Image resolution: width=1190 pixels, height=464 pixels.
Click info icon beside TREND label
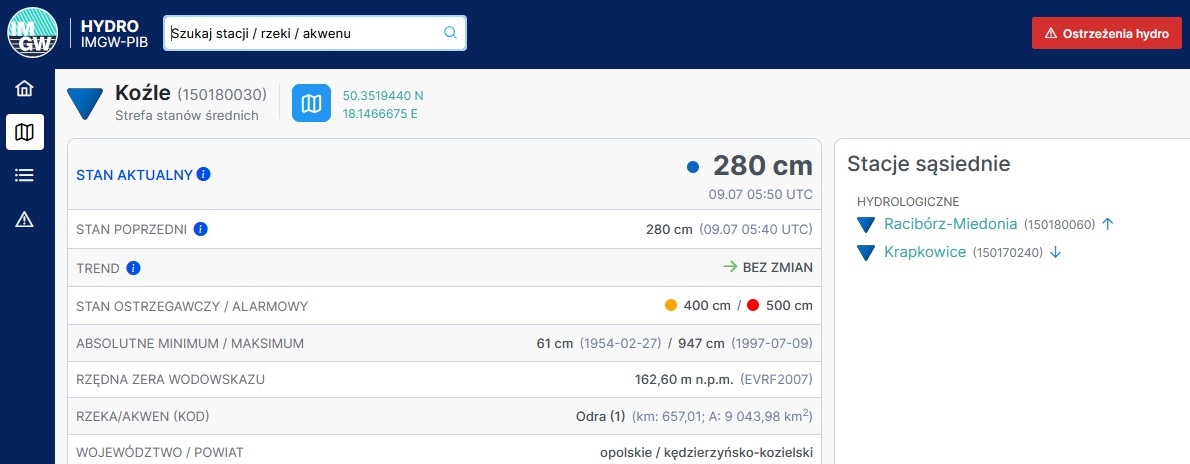[134, 268]
